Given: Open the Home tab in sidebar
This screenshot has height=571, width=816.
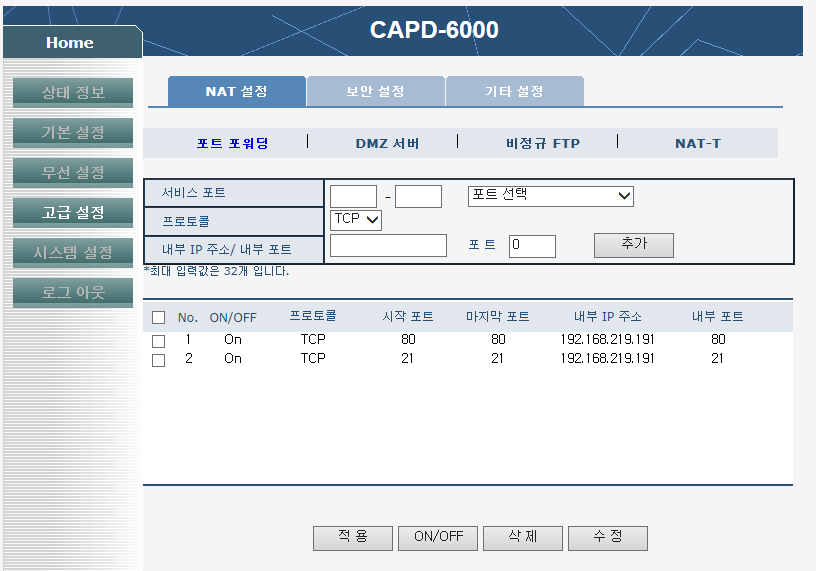Looking at the screenshot, I should point(72,42).
